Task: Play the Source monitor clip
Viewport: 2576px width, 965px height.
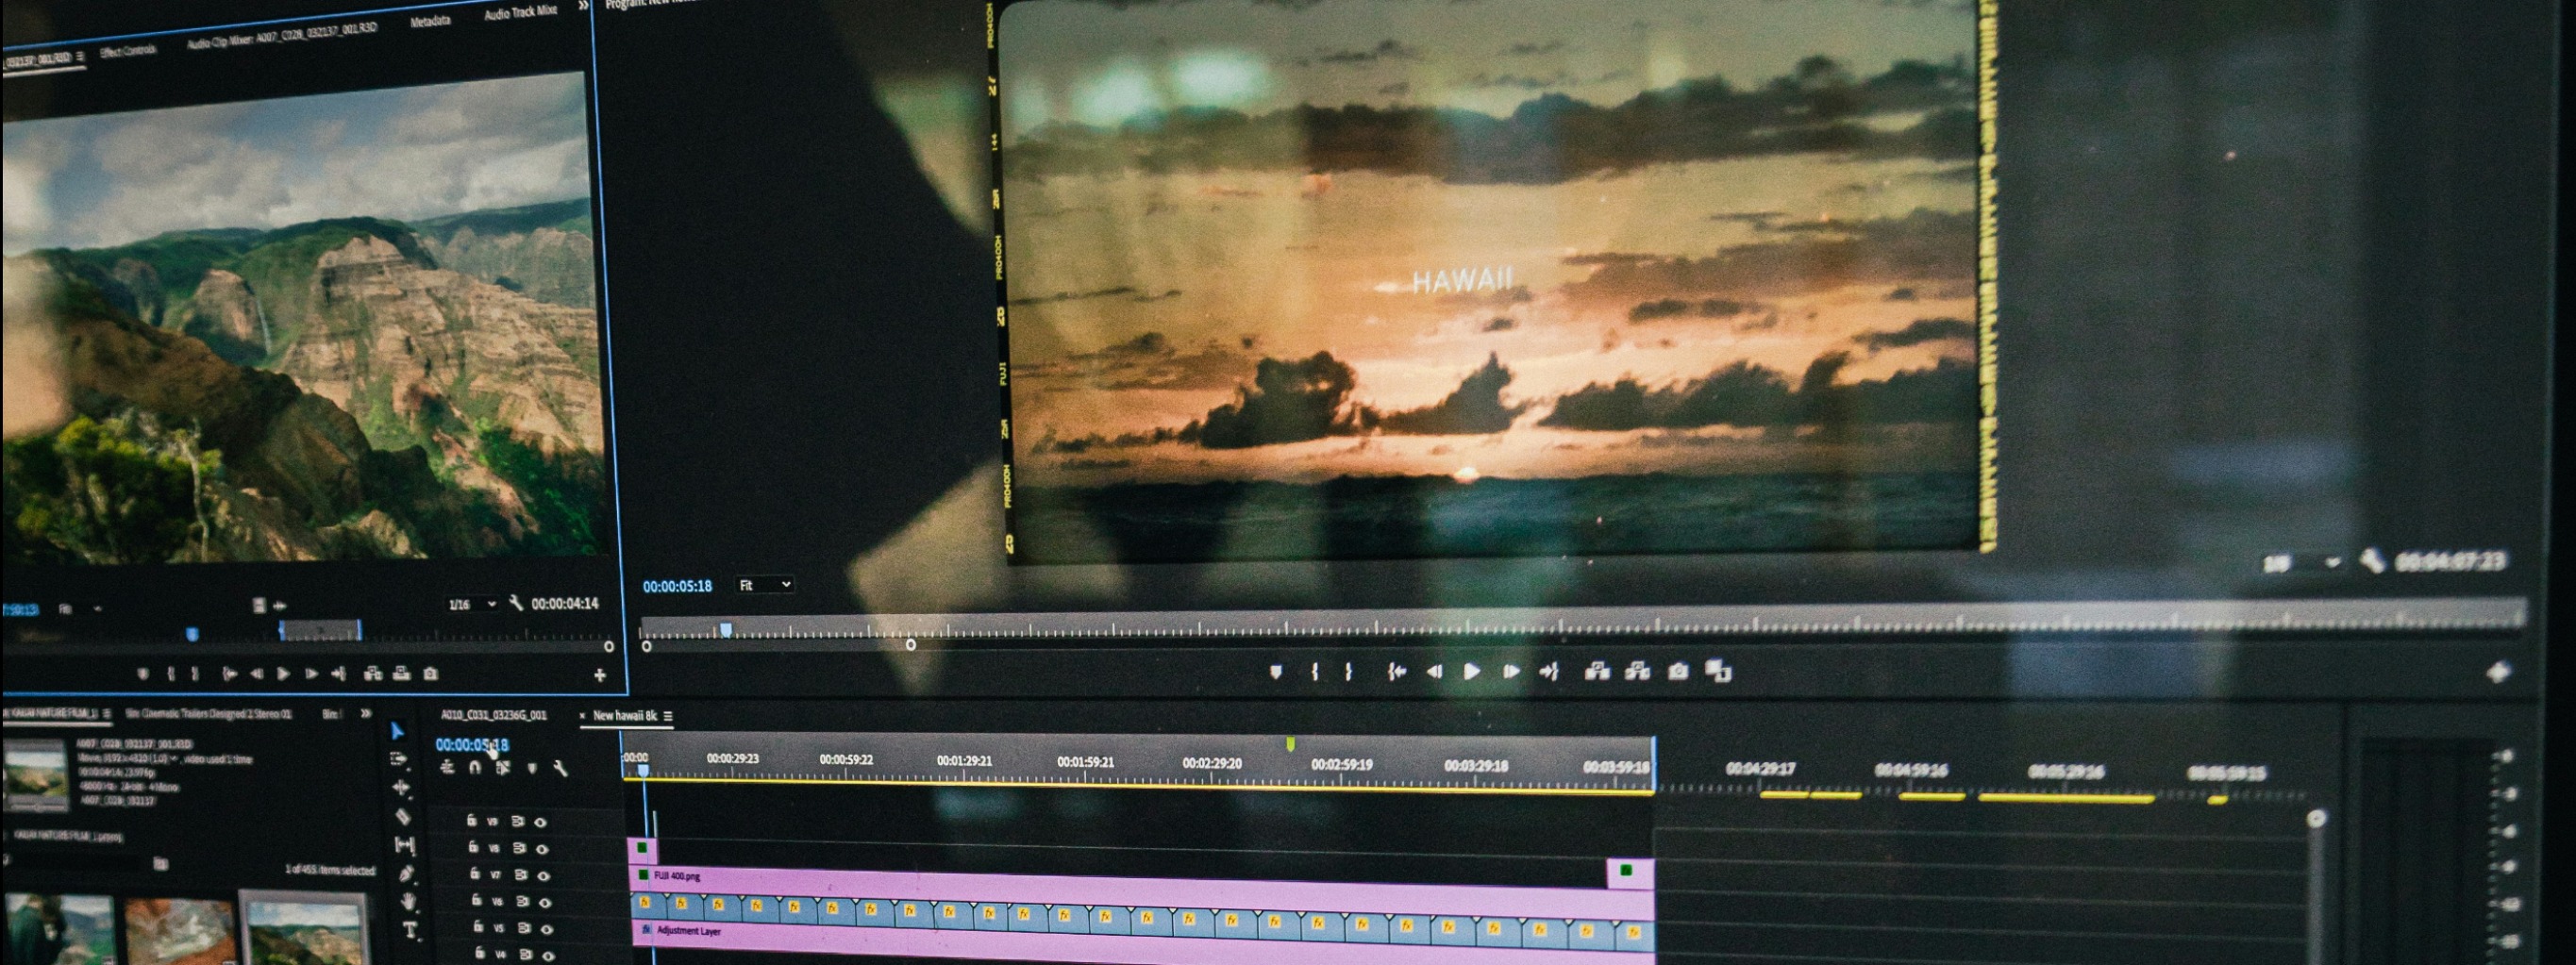Action: [x=284, y=674]
